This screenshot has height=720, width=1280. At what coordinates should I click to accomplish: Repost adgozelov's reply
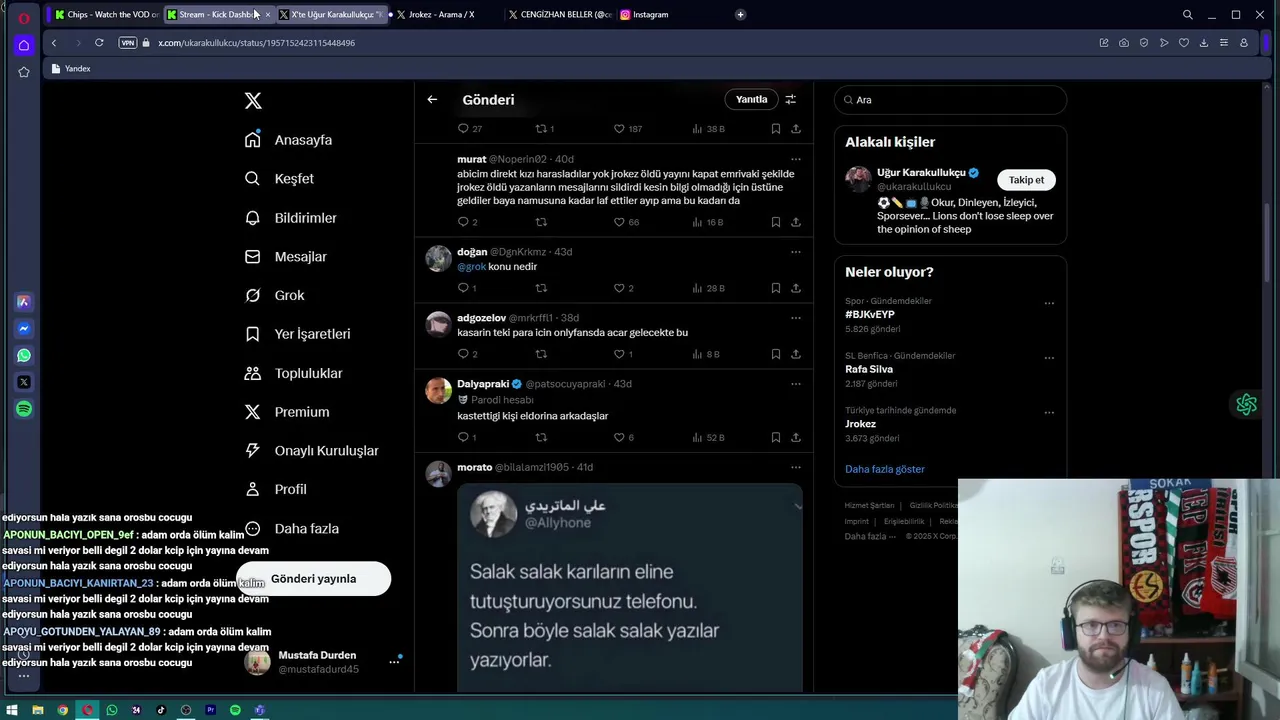pos(541,354)
